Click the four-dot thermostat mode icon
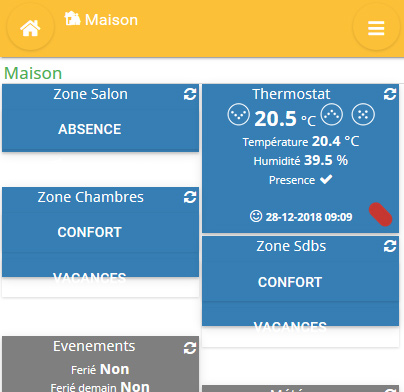The image size is (404, 392). tap(363, 114)
